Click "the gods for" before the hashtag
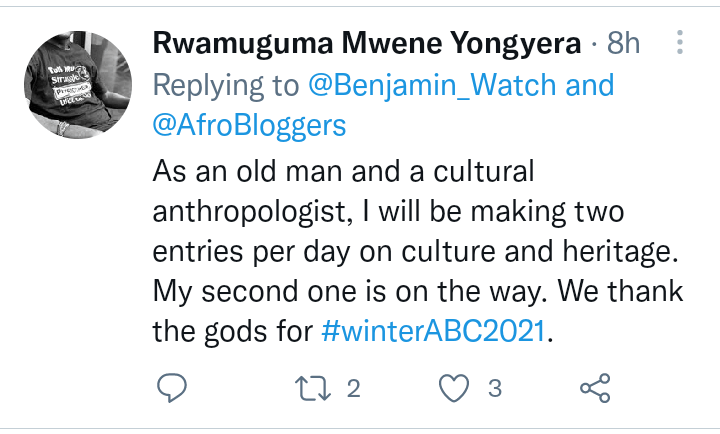The image size is (720, 434). click(233, 332)
